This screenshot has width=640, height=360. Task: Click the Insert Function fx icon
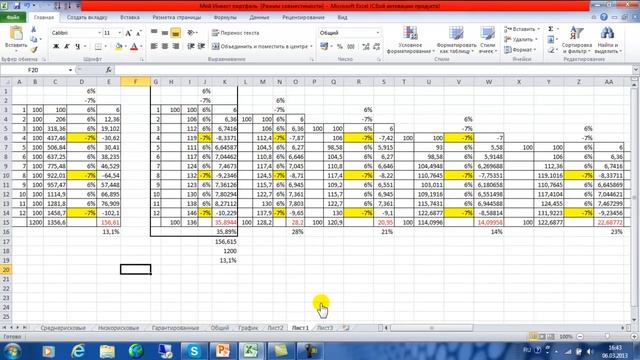[109, 70]
